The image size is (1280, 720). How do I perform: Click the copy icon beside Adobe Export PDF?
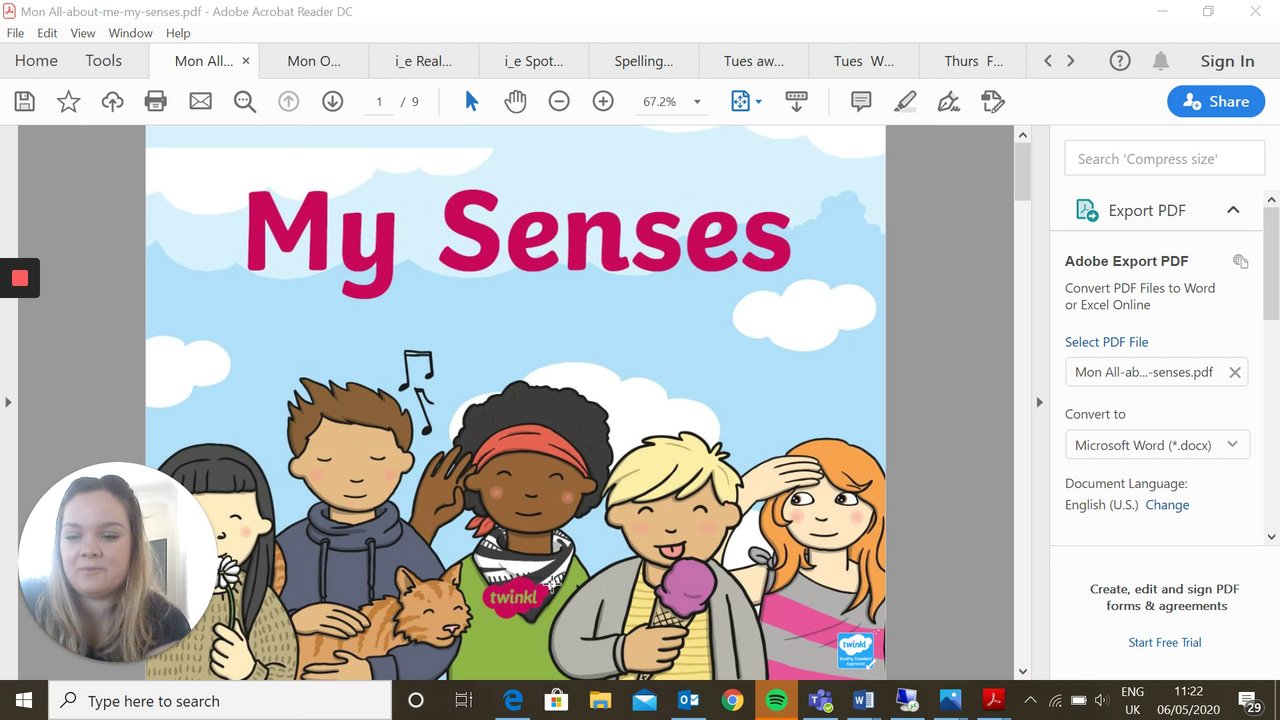point(1240,261)
